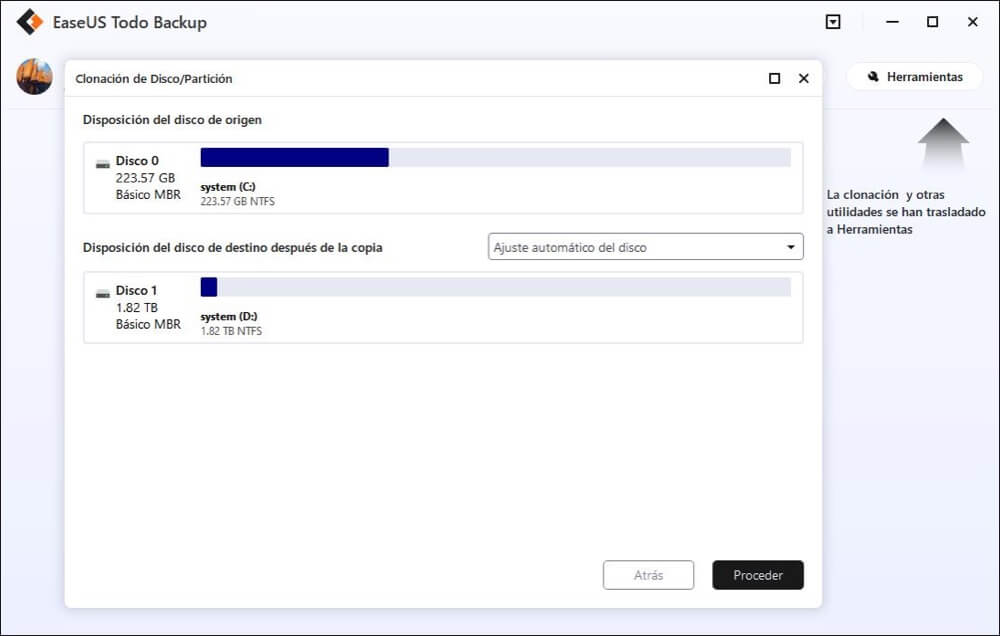This screenshot has width=1000, height=636.
Task: Select the system (D:) partition bar
Action: (x=496, y=286)
